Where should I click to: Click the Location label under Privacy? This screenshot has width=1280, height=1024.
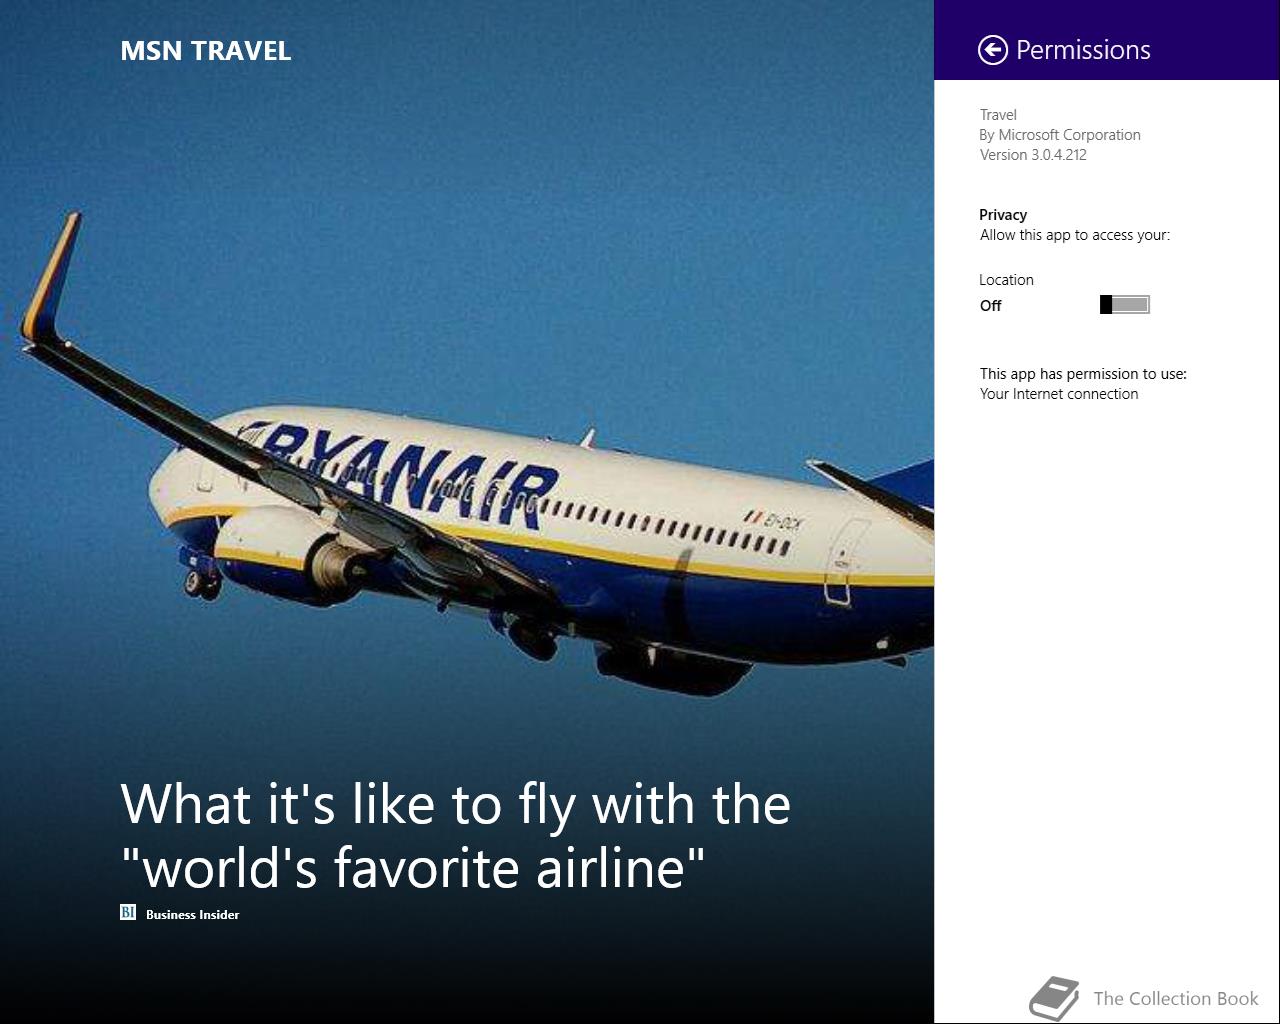[x=1006, y=280]
